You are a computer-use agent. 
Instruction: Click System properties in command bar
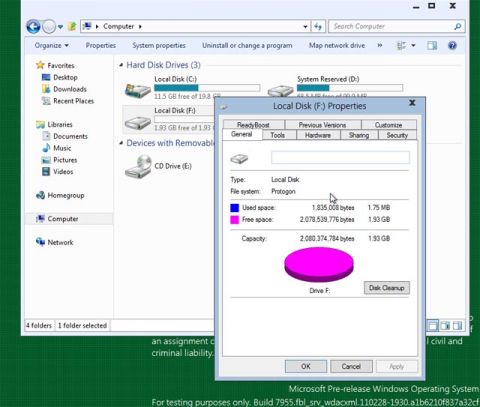159,45
